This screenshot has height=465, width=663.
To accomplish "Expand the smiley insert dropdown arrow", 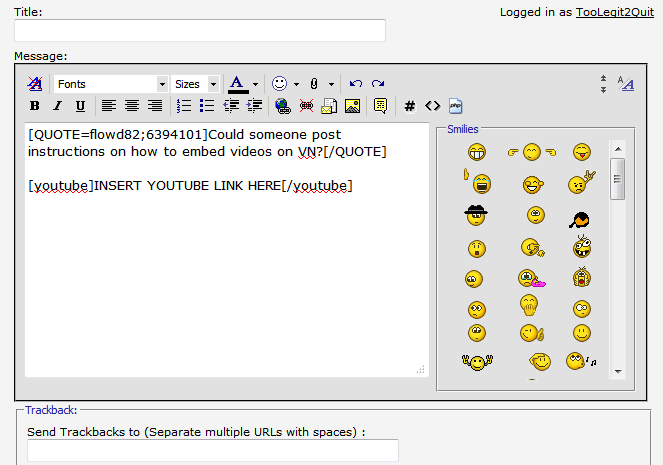I will click(x=296, y=84).
